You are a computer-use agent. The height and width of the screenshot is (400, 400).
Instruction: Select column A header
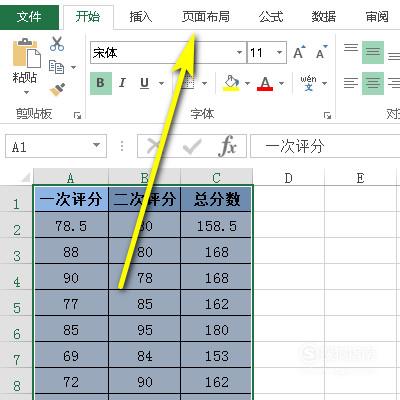[x=71, y=177]
